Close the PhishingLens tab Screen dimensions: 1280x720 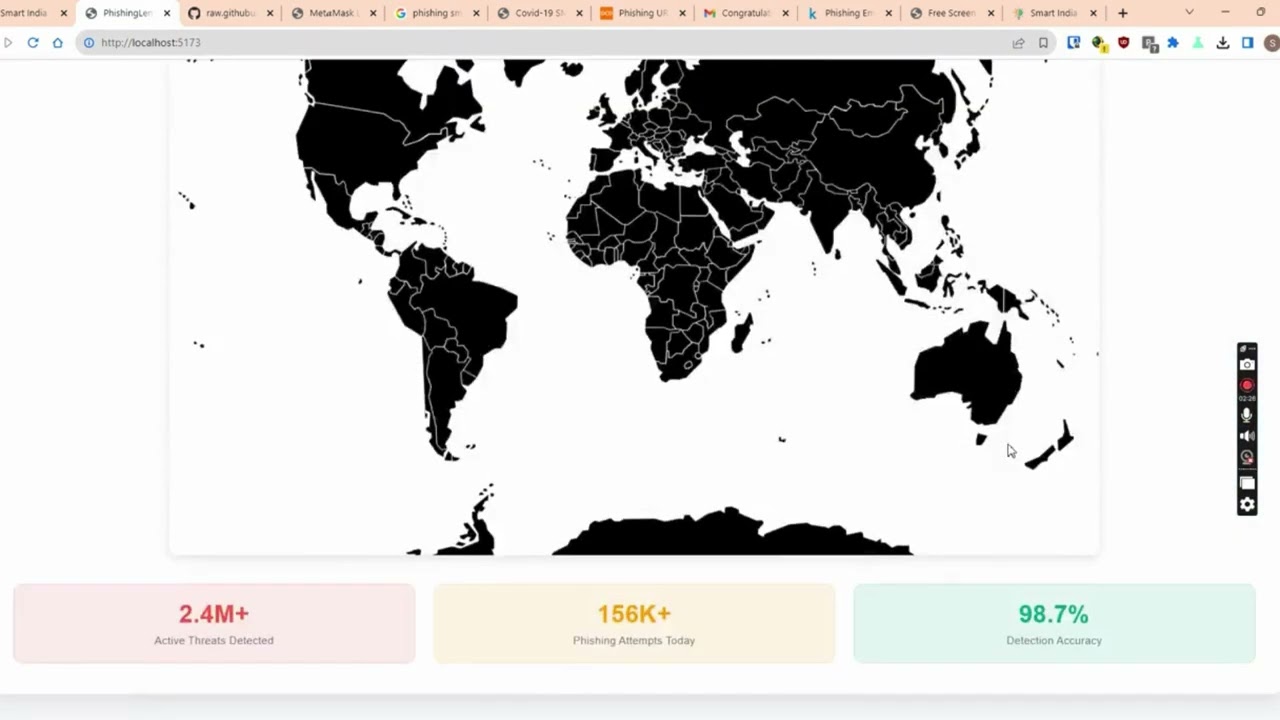click(167, 13)
